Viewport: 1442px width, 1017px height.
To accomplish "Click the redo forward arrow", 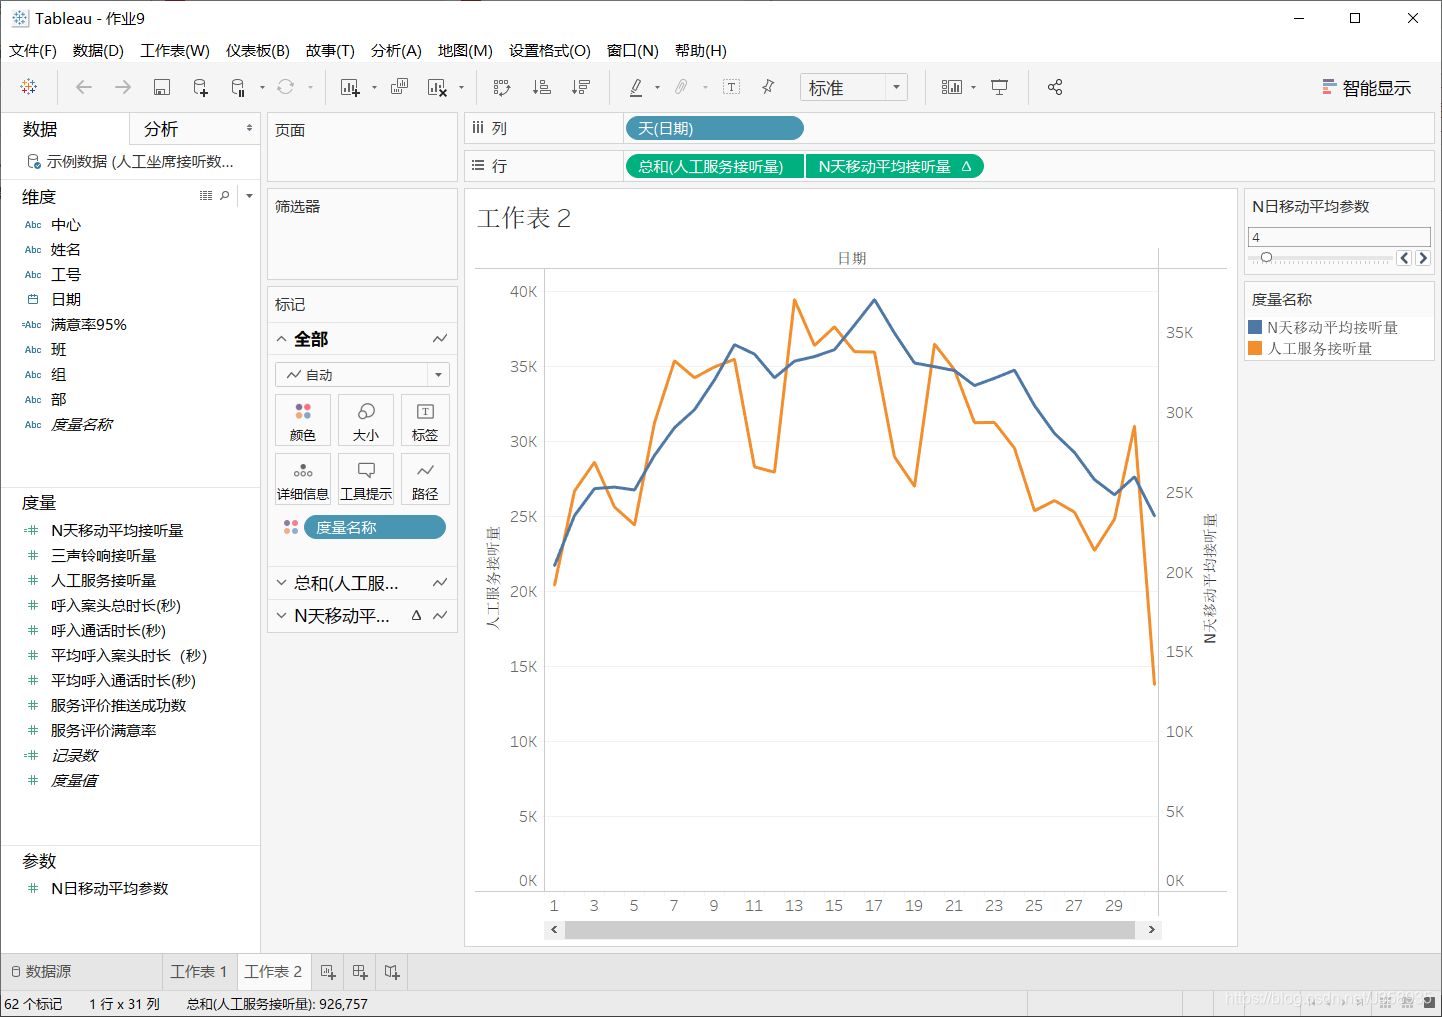I will (x=123, y=87).
